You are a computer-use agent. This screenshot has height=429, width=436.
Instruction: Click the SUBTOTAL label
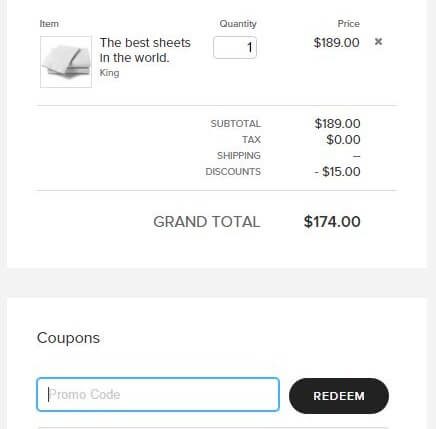tap(235, 124)
